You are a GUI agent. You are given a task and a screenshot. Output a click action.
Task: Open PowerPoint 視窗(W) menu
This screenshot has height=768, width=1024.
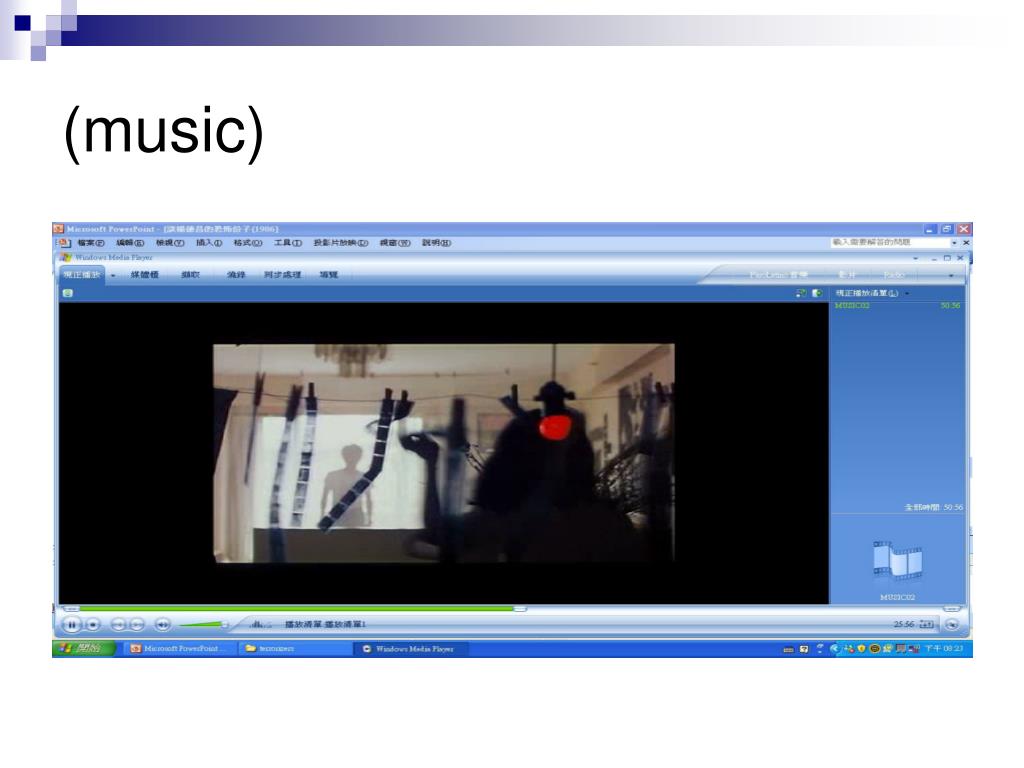395,243
